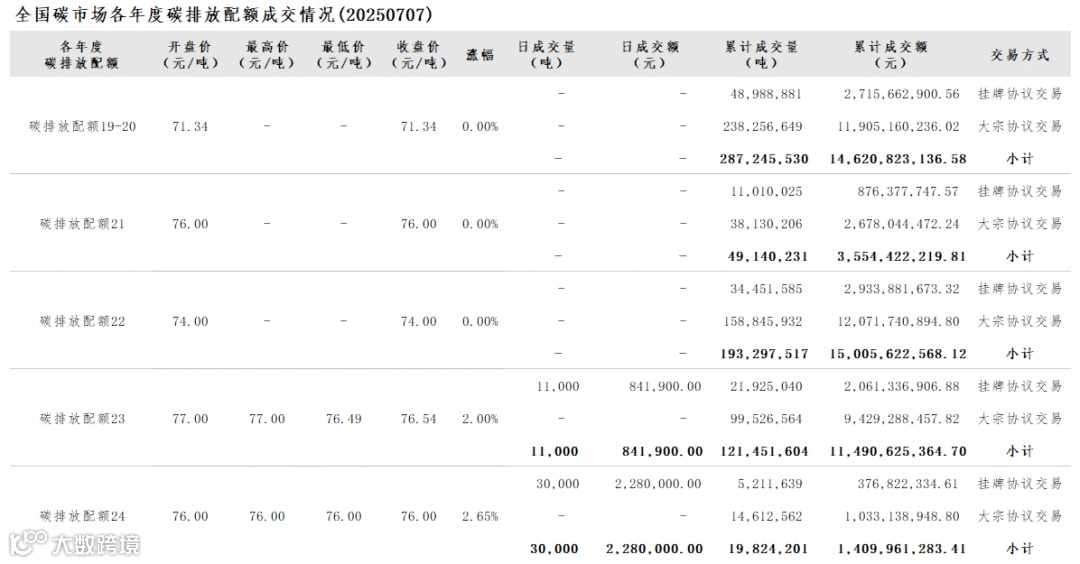Click cumulative volume 193,297,517
This screenshot has width=1080, height=564.
click(764, 354)
